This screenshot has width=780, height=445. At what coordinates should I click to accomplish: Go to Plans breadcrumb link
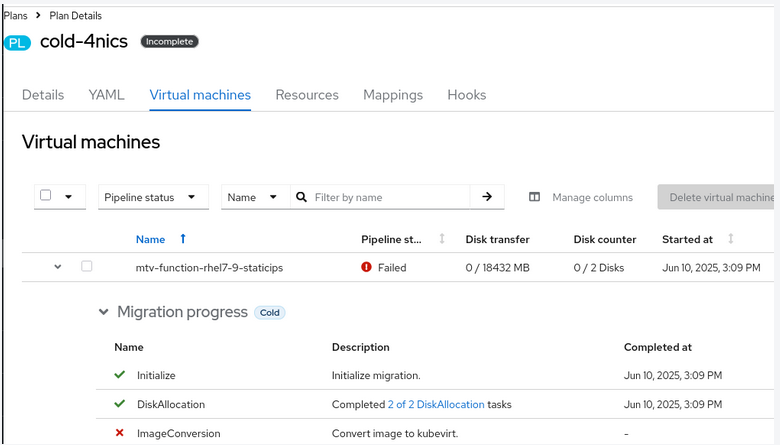tap(15, 16)
